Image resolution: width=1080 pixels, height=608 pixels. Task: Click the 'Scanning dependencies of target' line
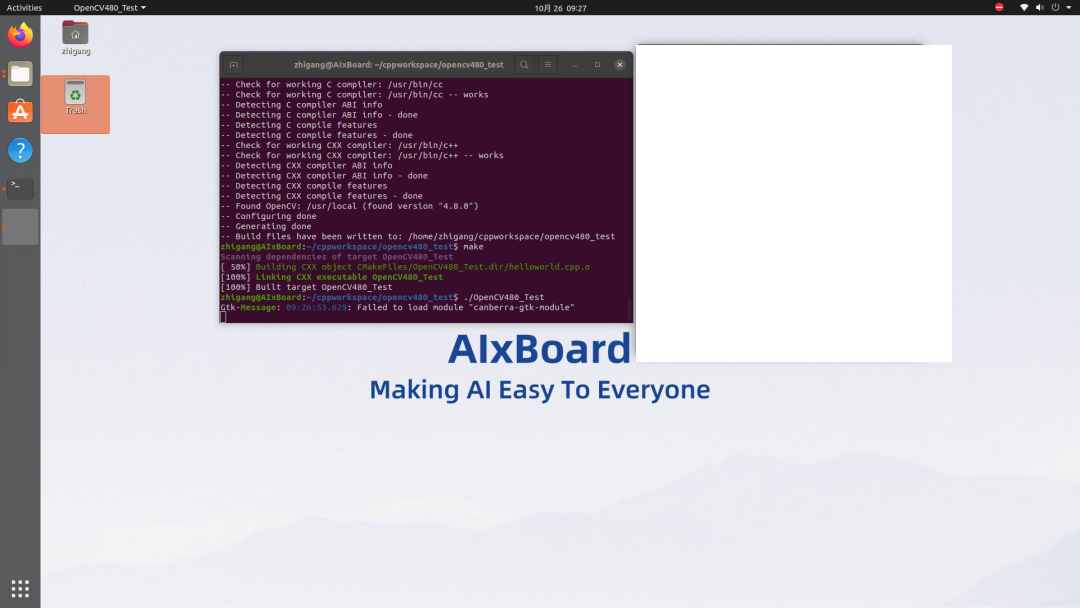[337, 257]
